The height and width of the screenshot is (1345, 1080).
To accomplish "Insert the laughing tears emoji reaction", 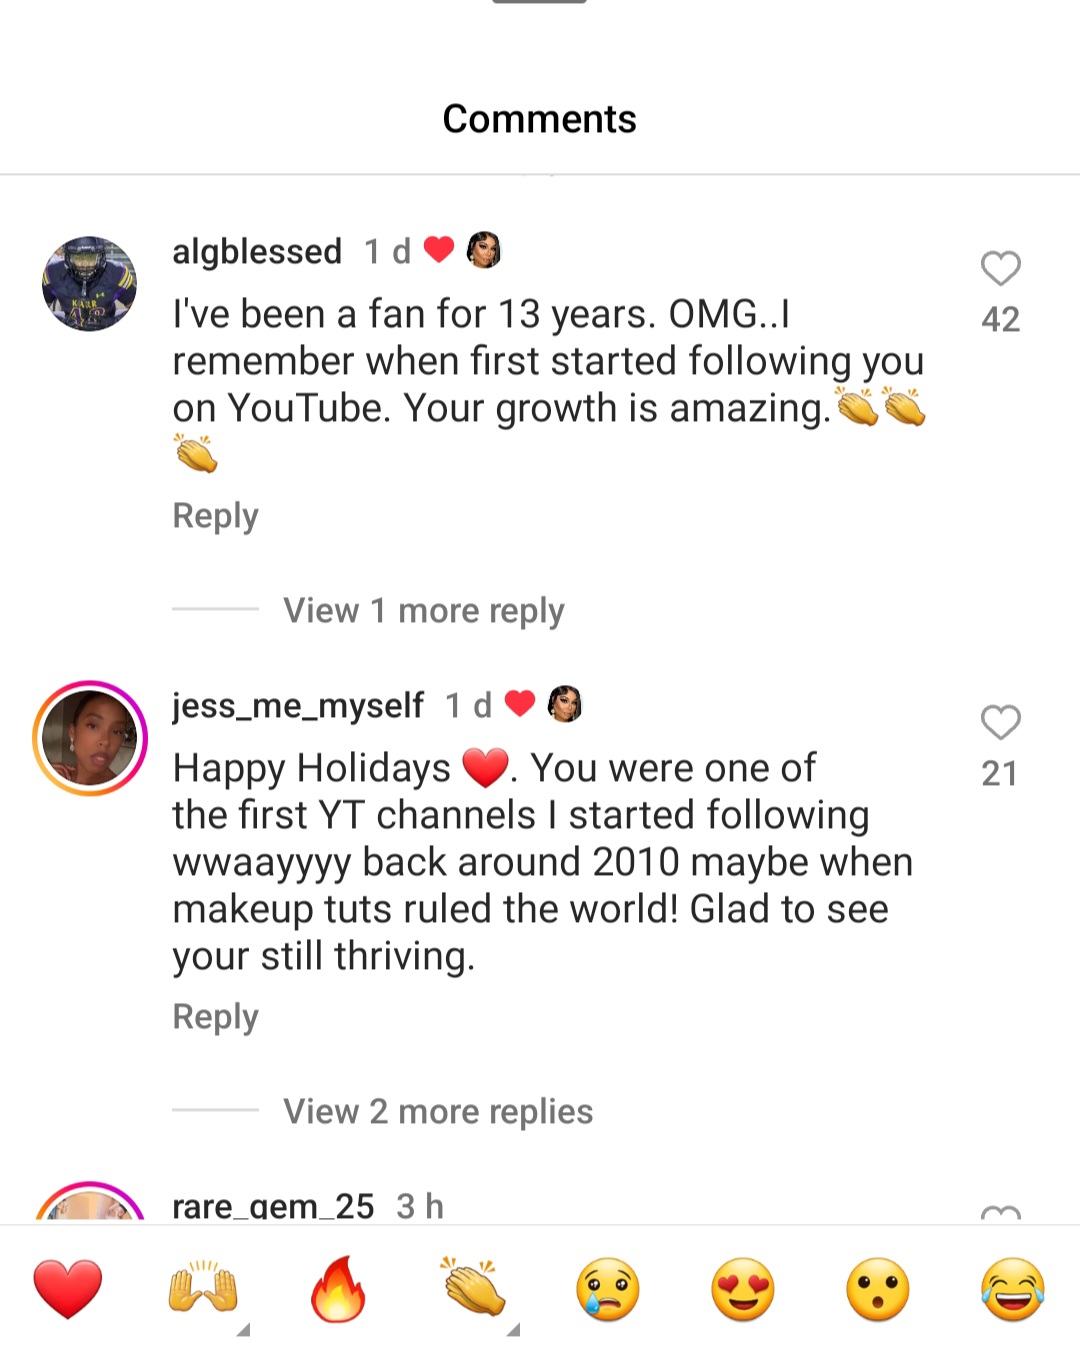I will [1013, 1288].
